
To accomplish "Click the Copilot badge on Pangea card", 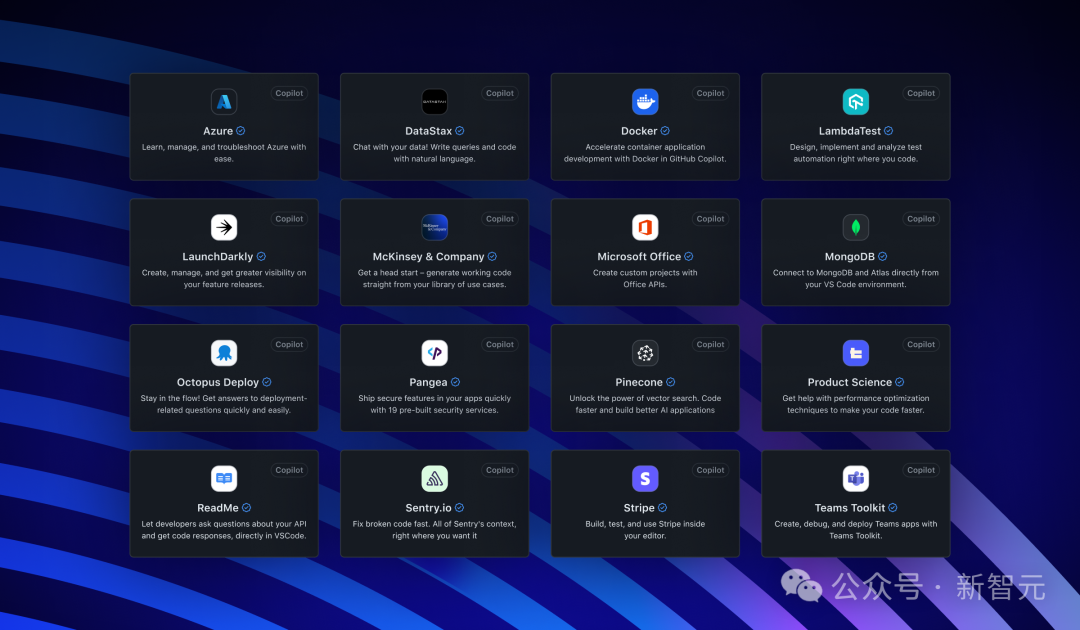I will point(499,344).
